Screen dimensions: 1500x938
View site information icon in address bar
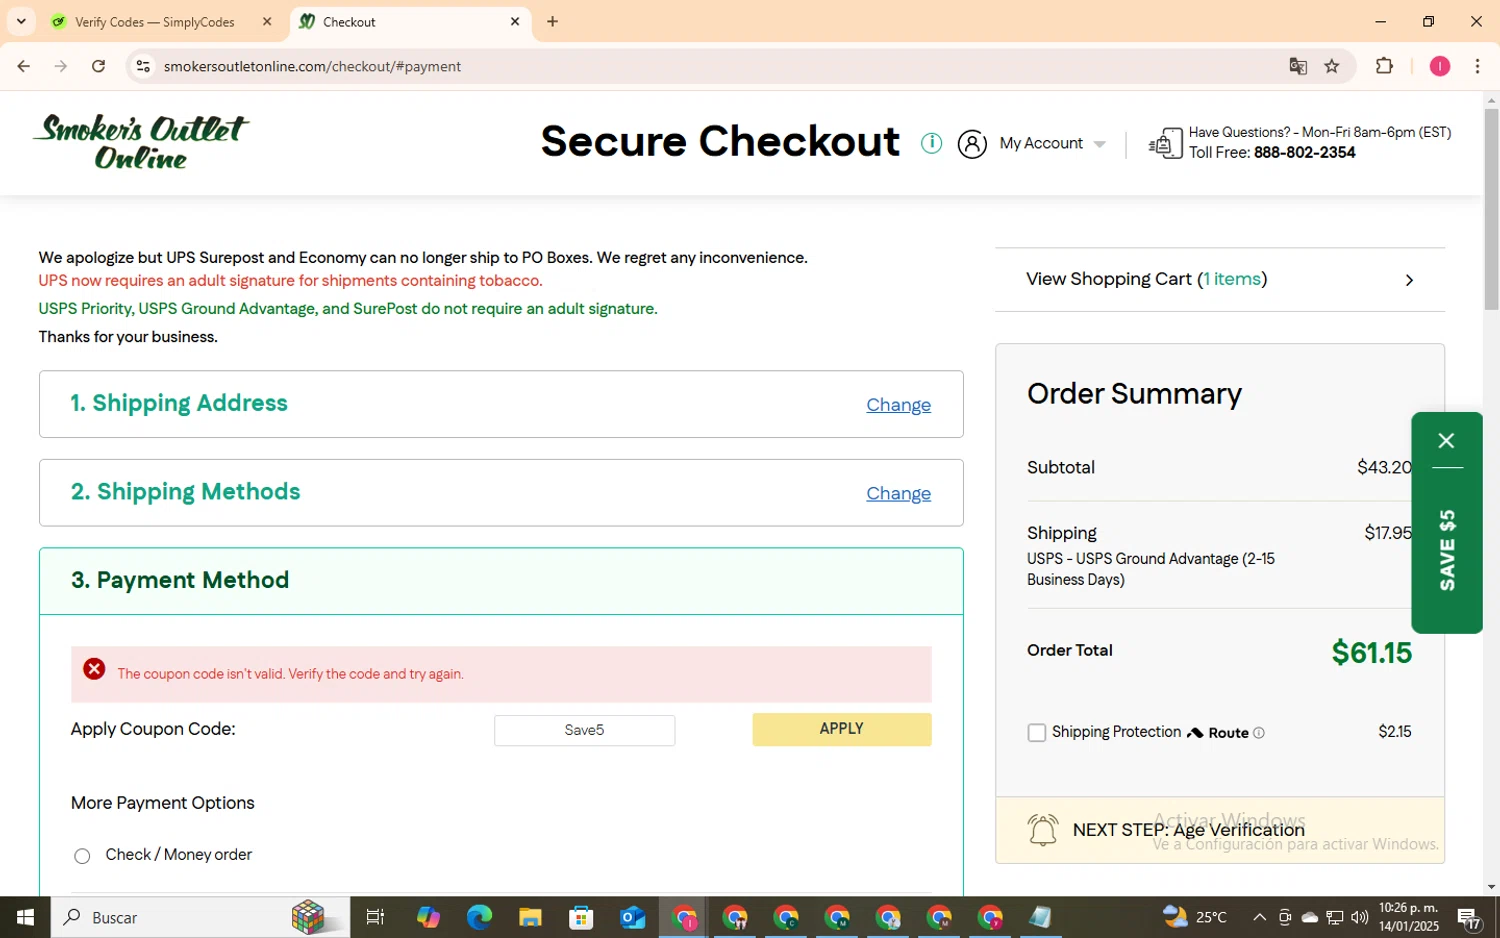click(143, 66)
